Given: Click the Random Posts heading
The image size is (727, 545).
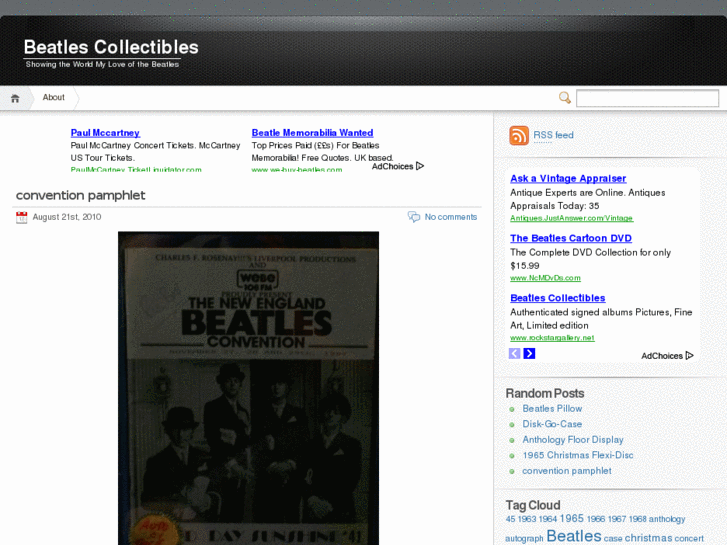Looking at the screenshot, I should pos(545,393).
